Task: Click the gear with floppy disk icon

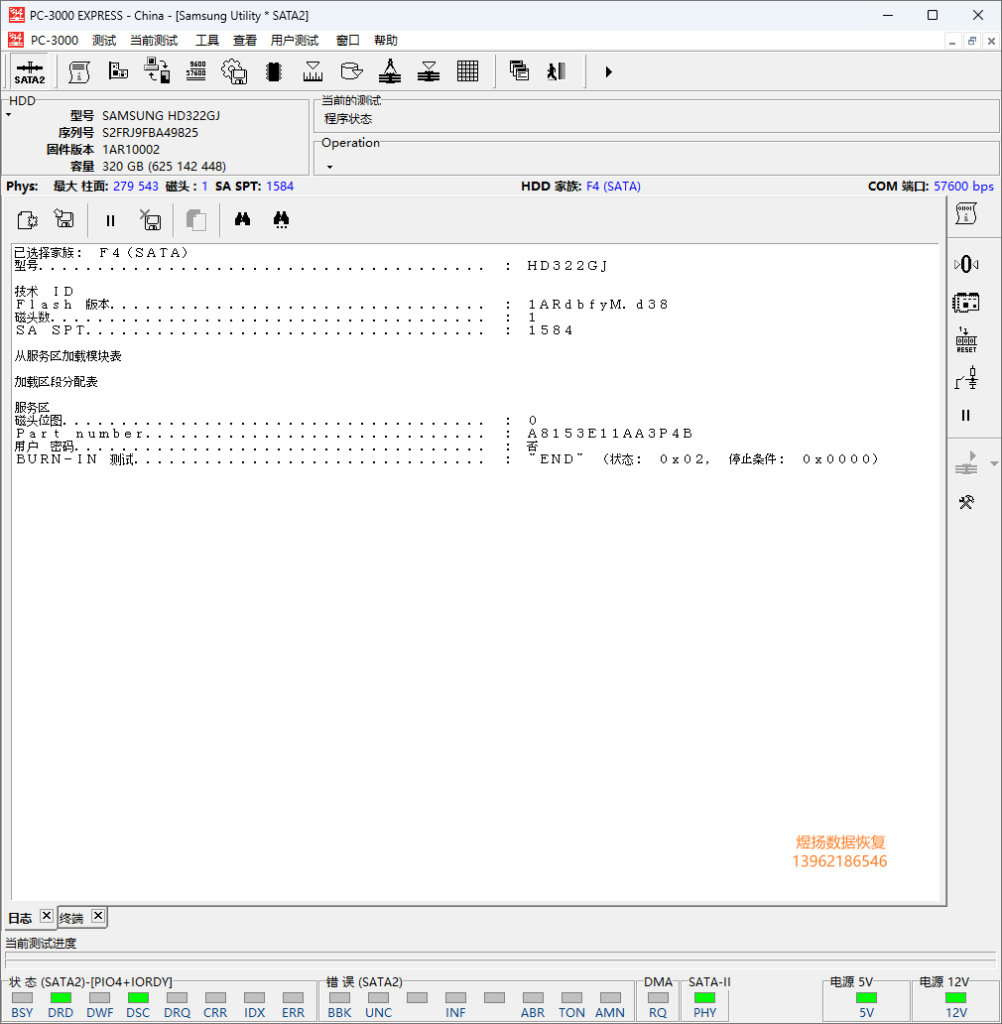Action: coord(234,71)
